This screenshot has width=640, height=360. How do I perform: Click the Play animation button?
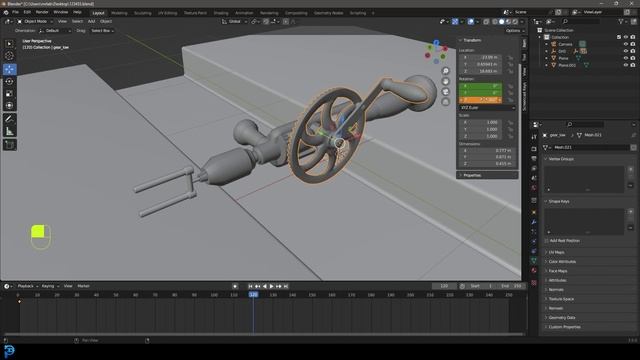pyautogui.click(x=271, y=287)
